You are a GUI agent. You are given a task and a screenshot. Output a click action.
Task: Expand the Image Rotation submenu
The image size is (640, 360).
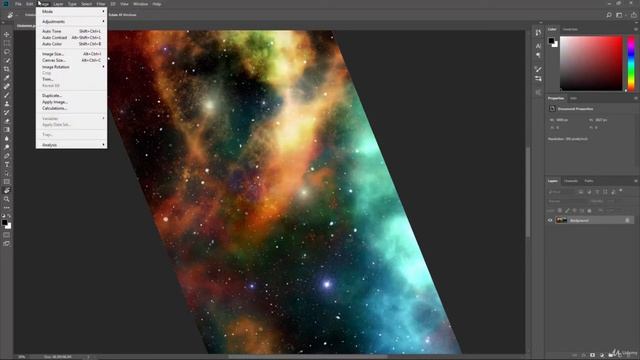[71, 67]
